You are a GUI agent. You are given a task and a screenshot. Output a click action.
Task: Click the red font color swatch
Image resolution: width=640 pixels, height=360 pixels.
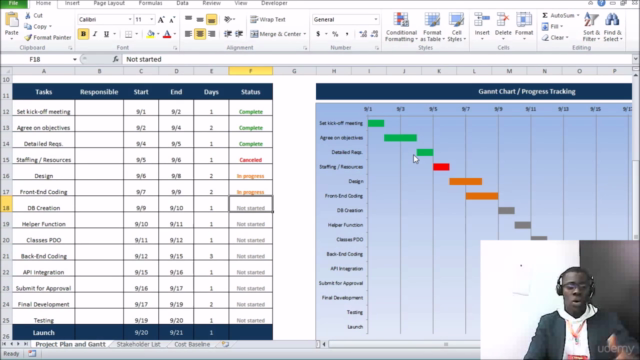point(167,34)
